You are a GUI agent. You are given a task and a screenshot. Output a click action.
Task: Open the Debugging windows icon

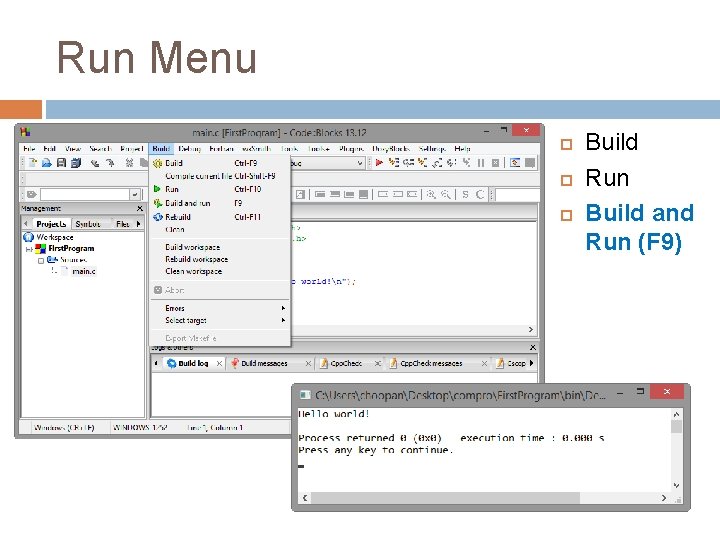coord(515,163)
